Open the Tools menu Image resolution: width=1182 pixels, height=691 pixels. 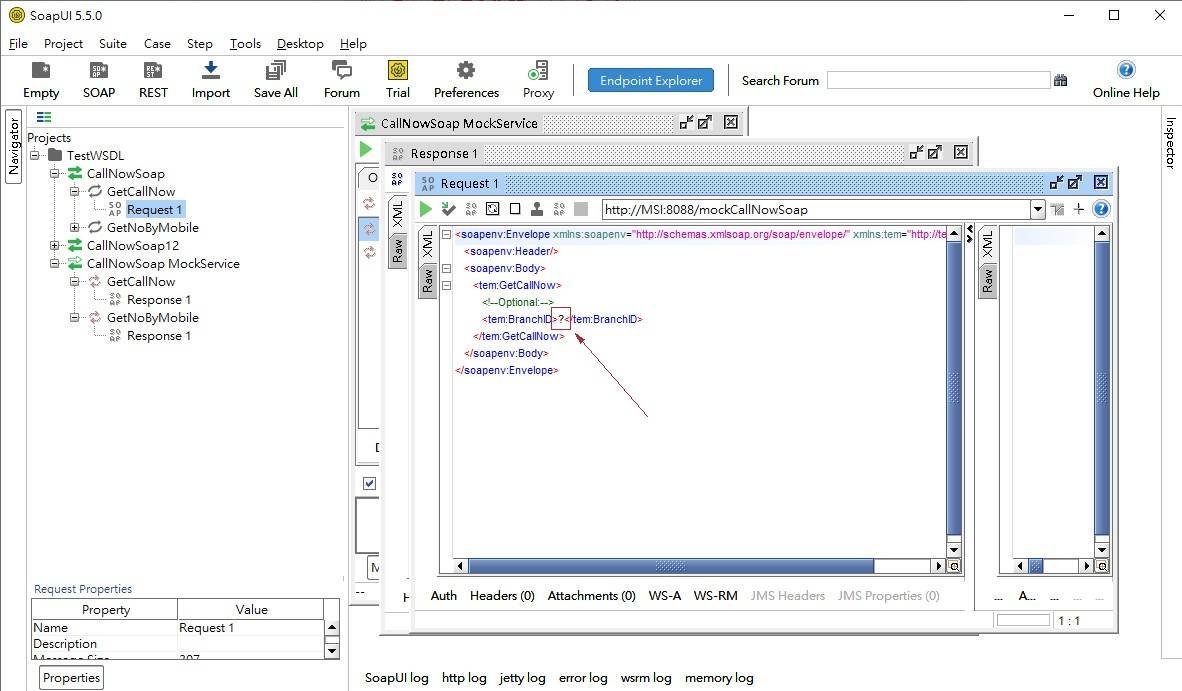[246, 44]
